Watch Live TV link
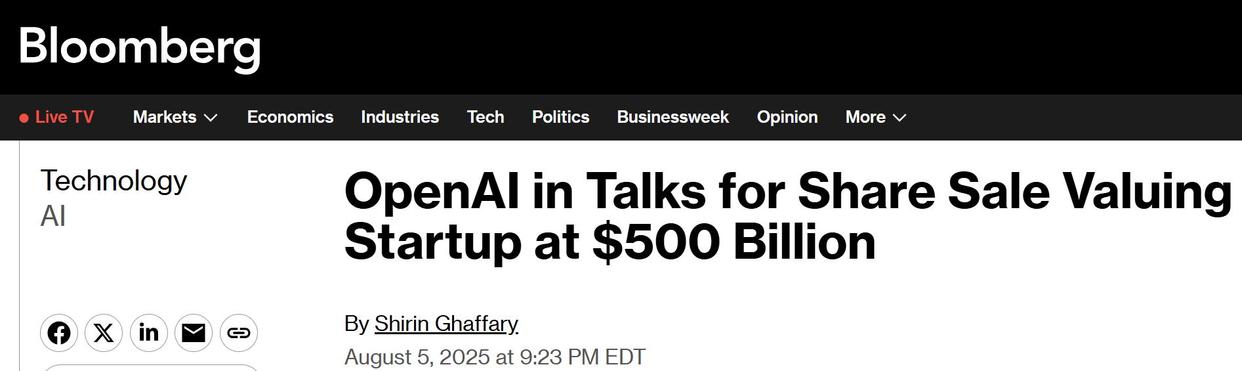This screenshot has height=371, width=1242. (56, 117)
